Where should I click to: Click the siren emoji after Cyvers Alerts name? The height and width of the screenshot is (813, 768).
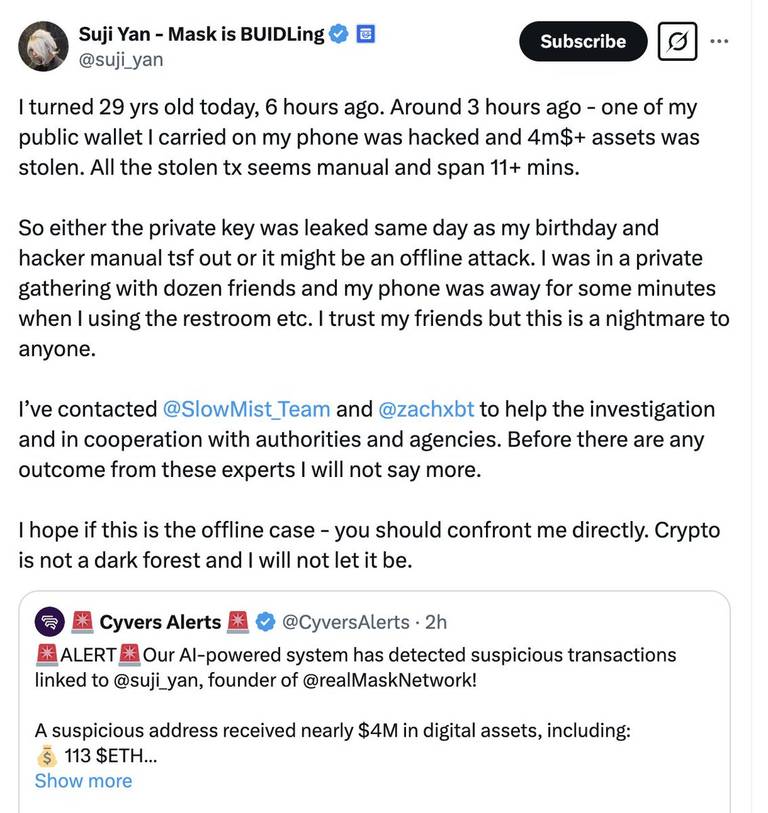click(238, 622)
